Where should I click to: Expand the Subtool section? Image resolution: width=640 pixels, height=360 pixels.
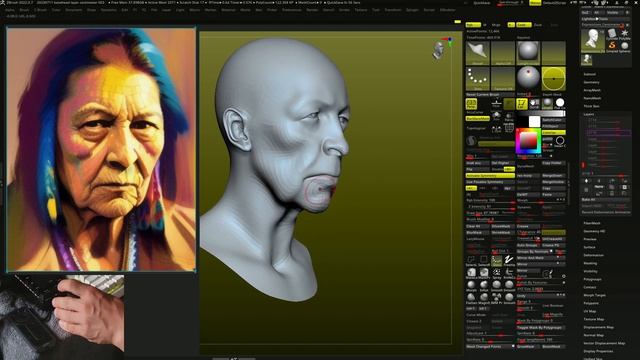pos(589,74)
